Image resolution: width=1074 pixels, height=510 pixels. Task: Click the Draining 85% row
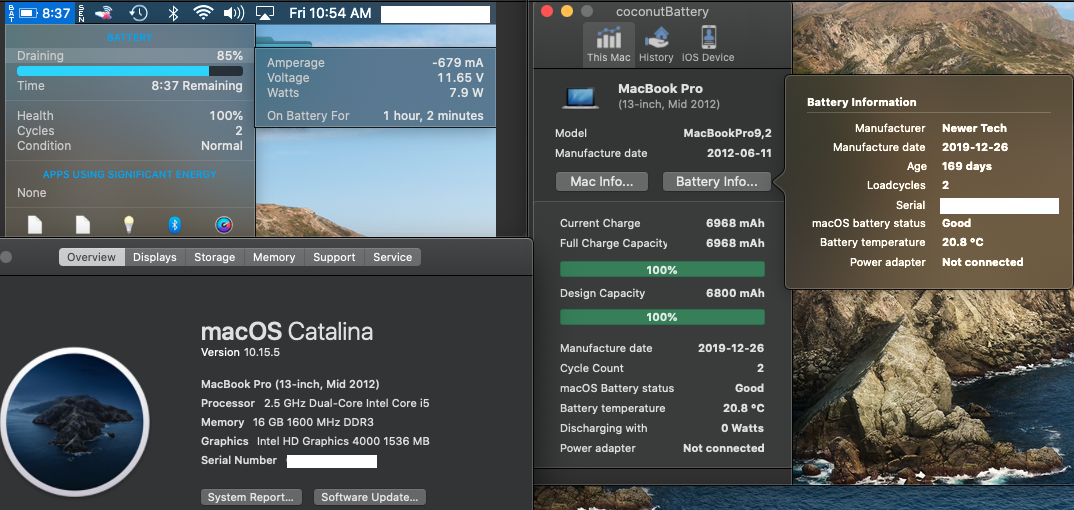129,55
